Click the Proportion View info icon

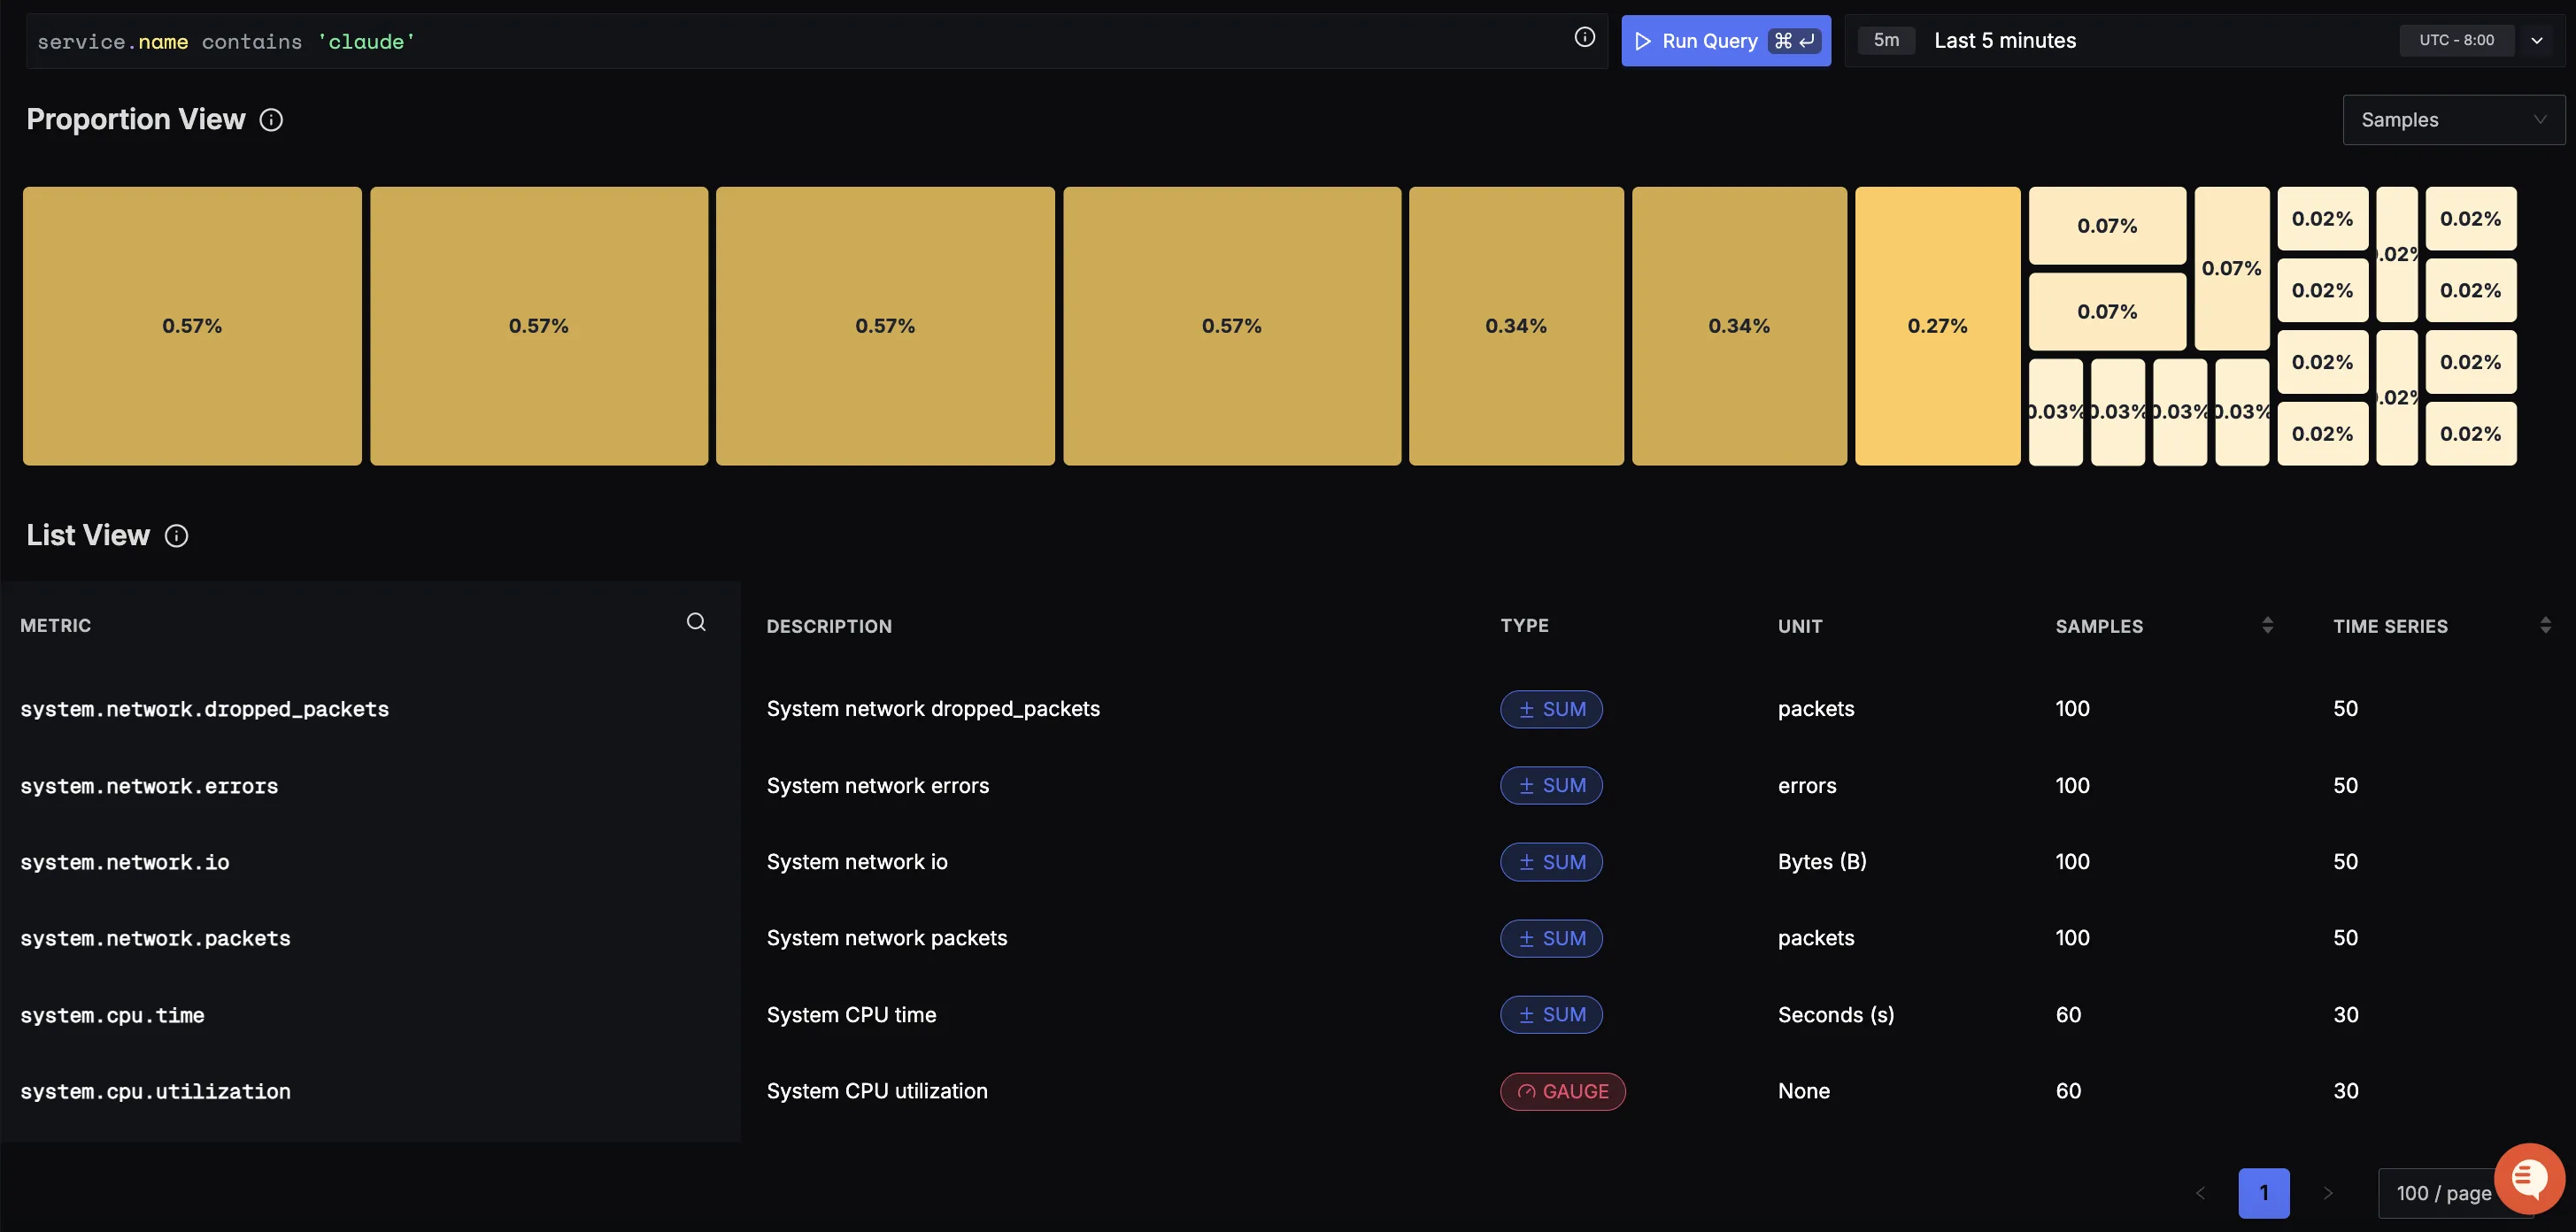[x=271, y=120]
